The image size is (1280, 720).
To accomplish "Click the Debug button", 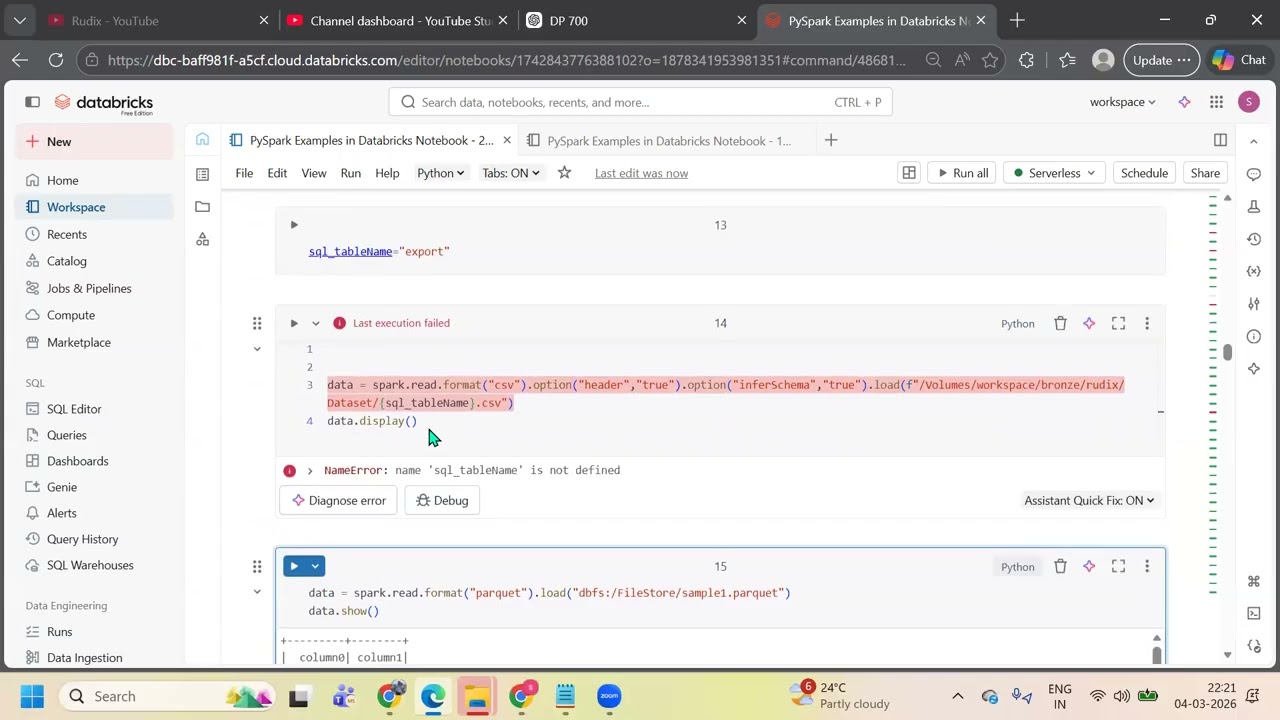I will coord(442,500).
